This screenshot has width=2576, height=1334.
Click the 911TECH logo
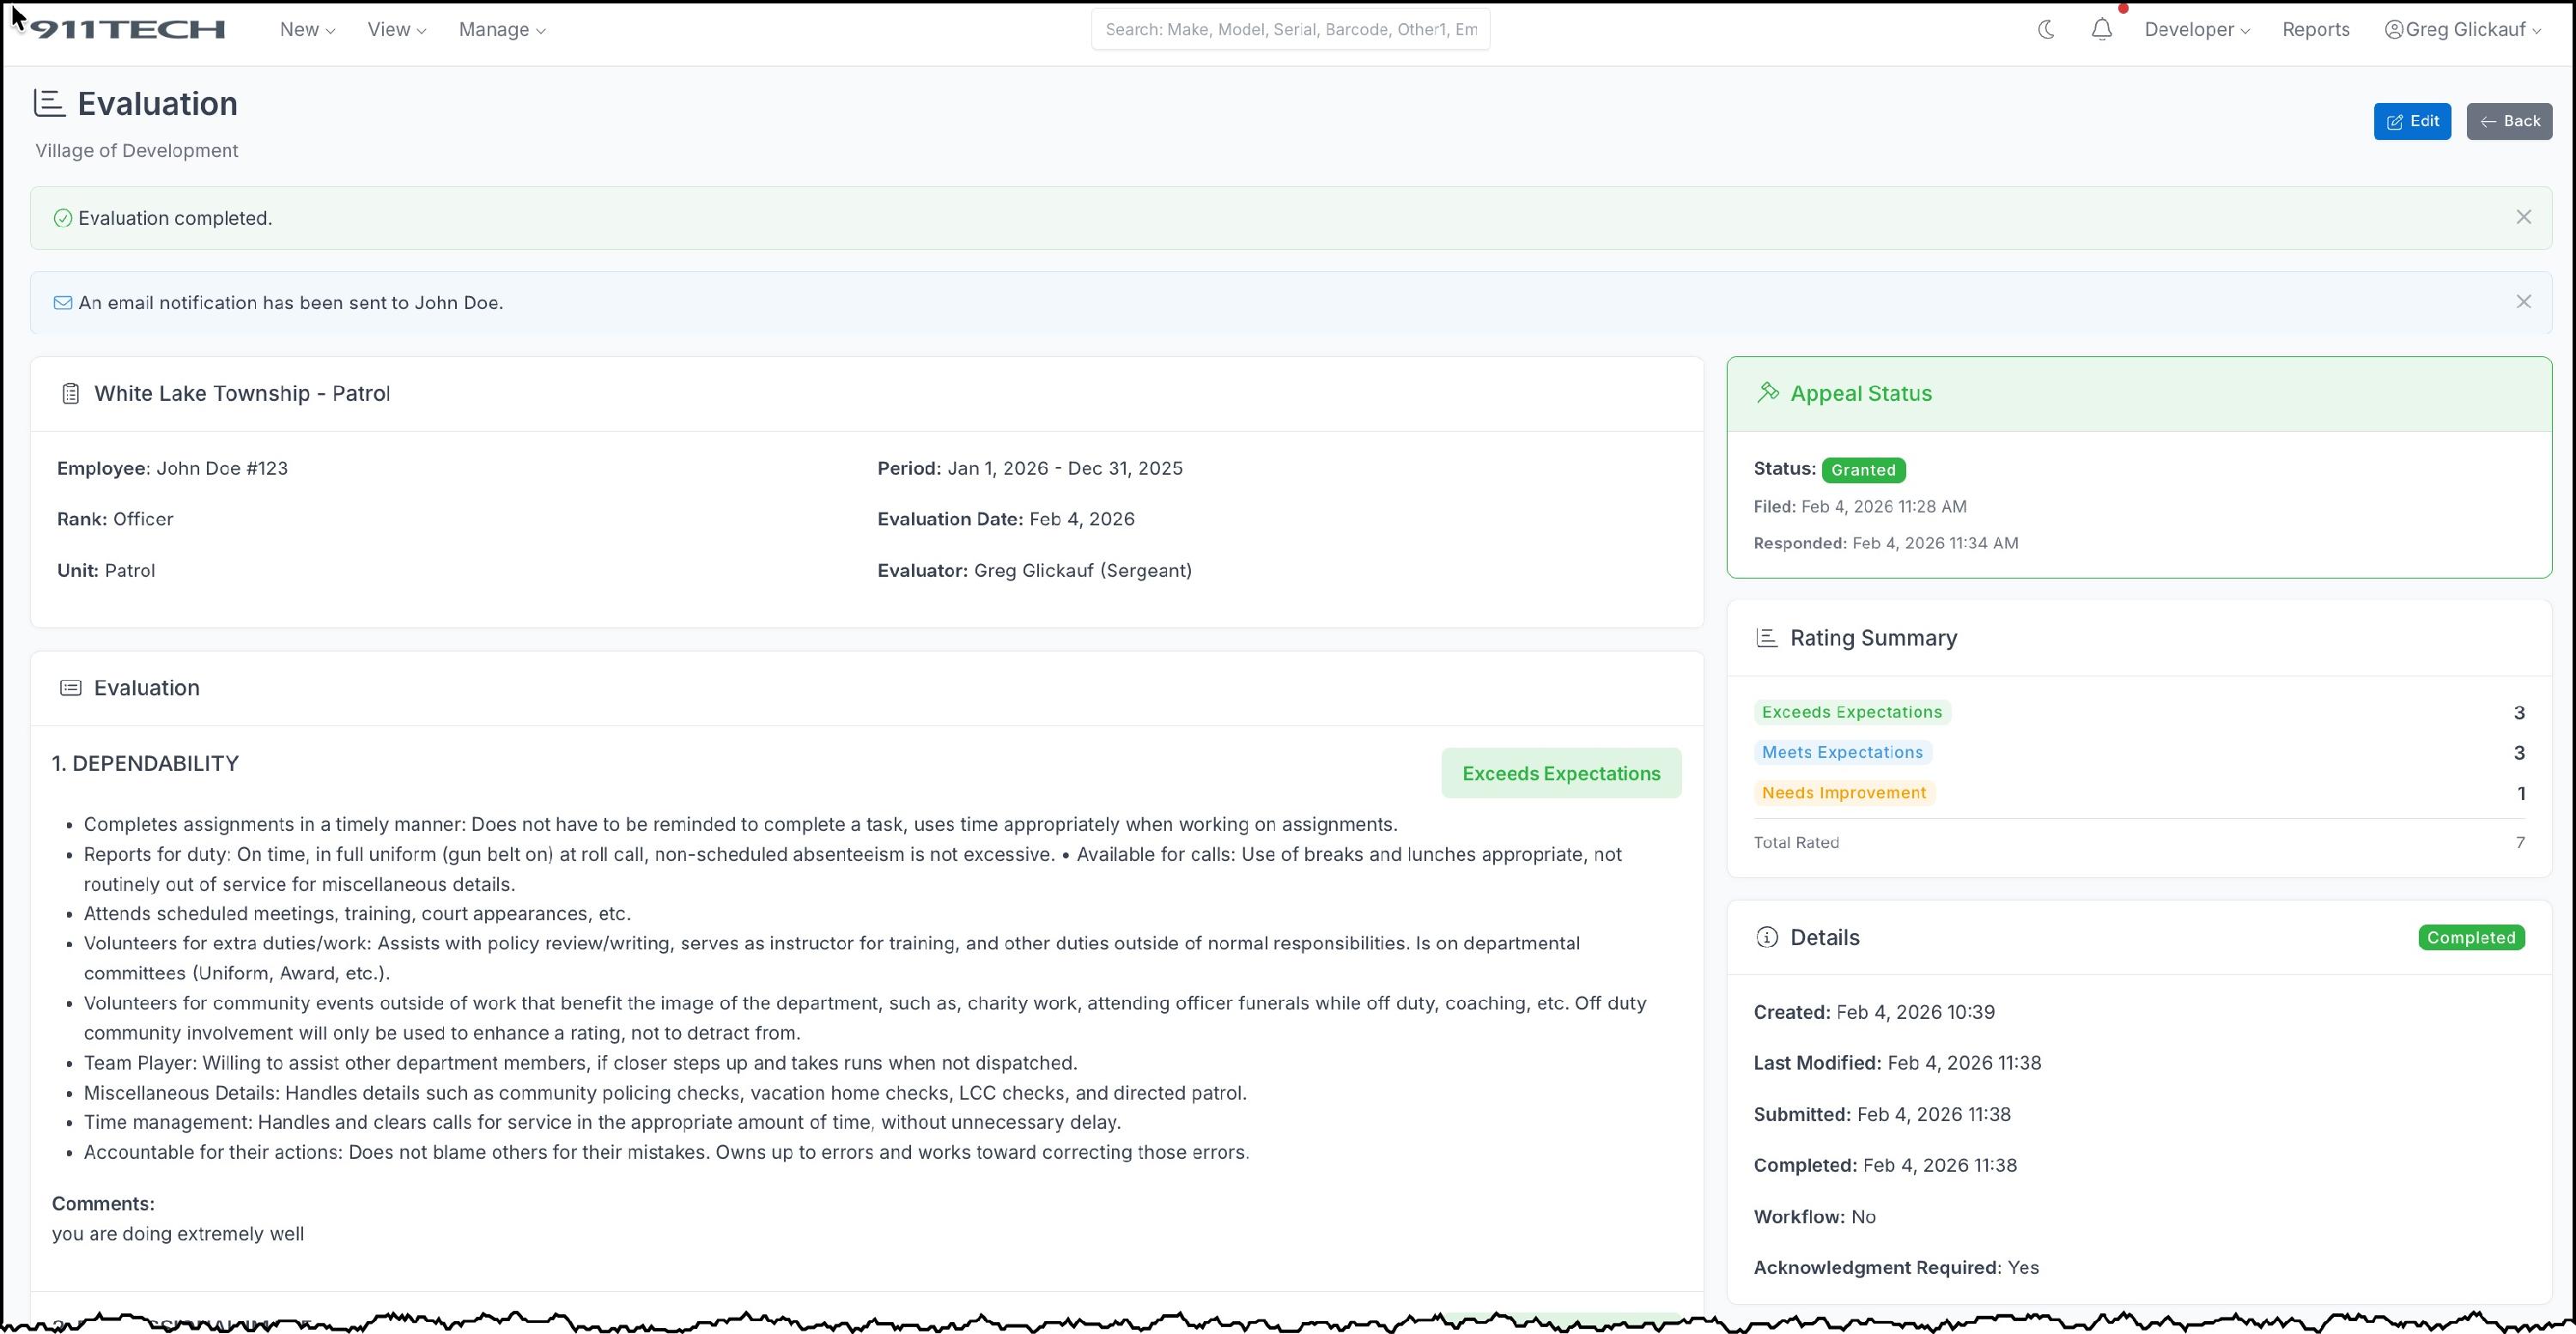[128, 30]
